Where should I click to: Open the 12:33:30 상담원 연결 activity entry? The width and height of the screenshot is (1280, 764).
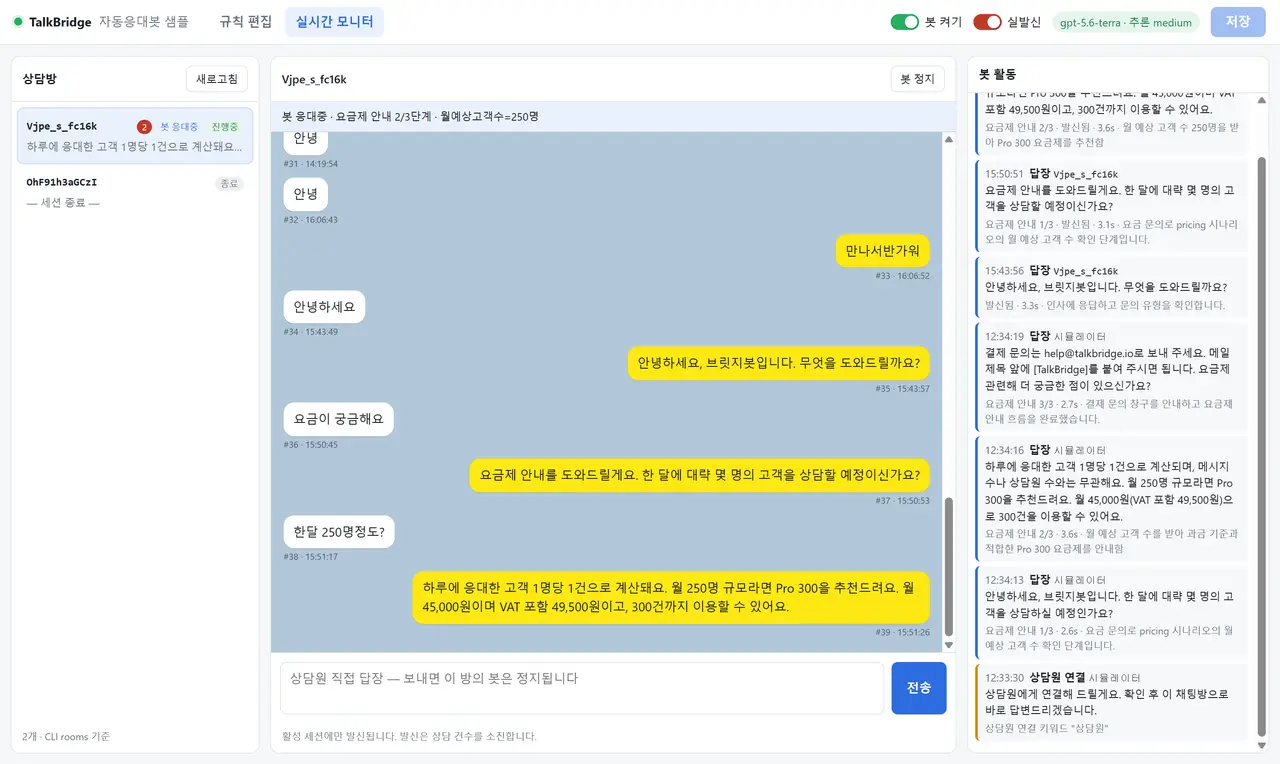pyautogui.click(x=1110, y=702)
